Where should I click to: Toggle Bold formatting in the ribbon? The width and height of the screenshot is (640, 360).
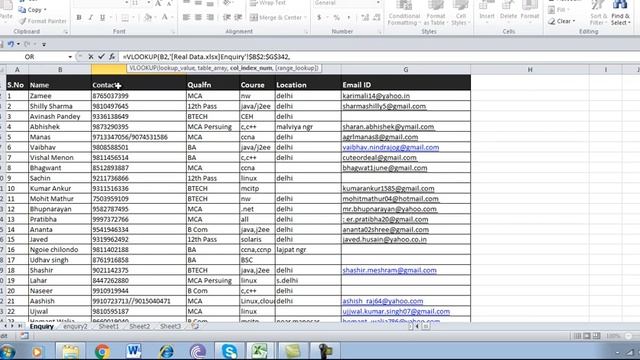coord(79,18)
